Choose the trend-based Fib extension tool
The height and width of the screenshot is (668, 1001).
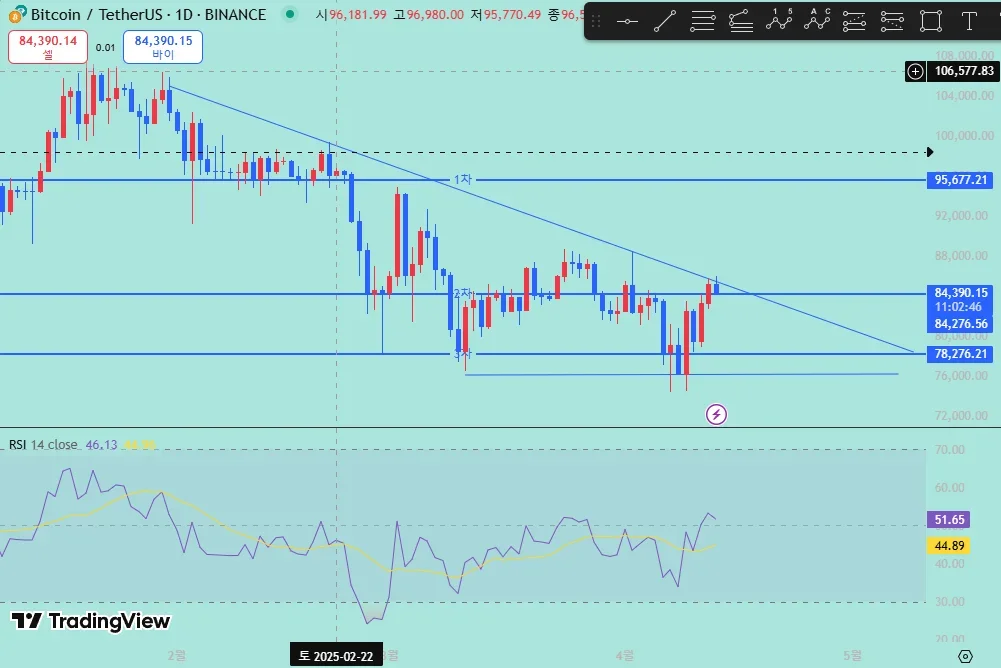coord(741,22)
